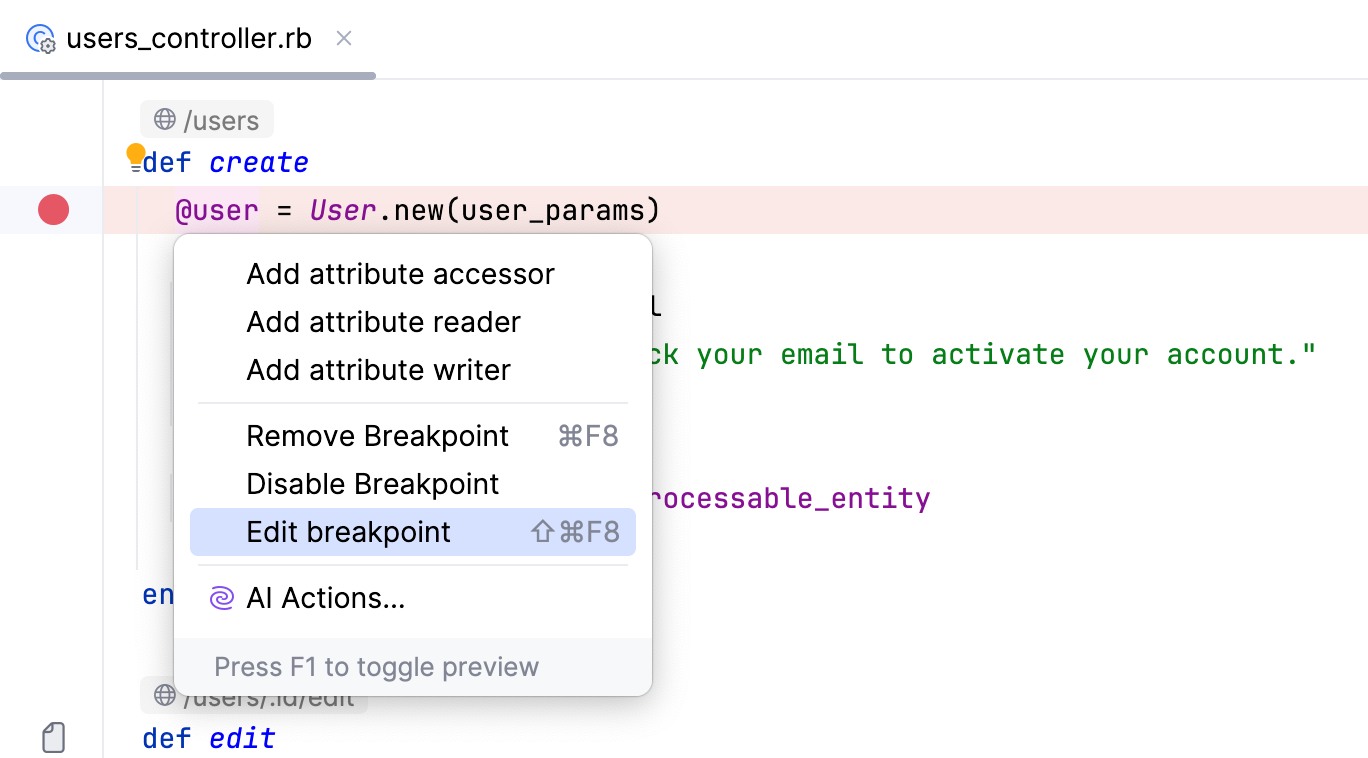Close the users_controller.rb tab
The image size is (1368, 758).
click(343, 37)
